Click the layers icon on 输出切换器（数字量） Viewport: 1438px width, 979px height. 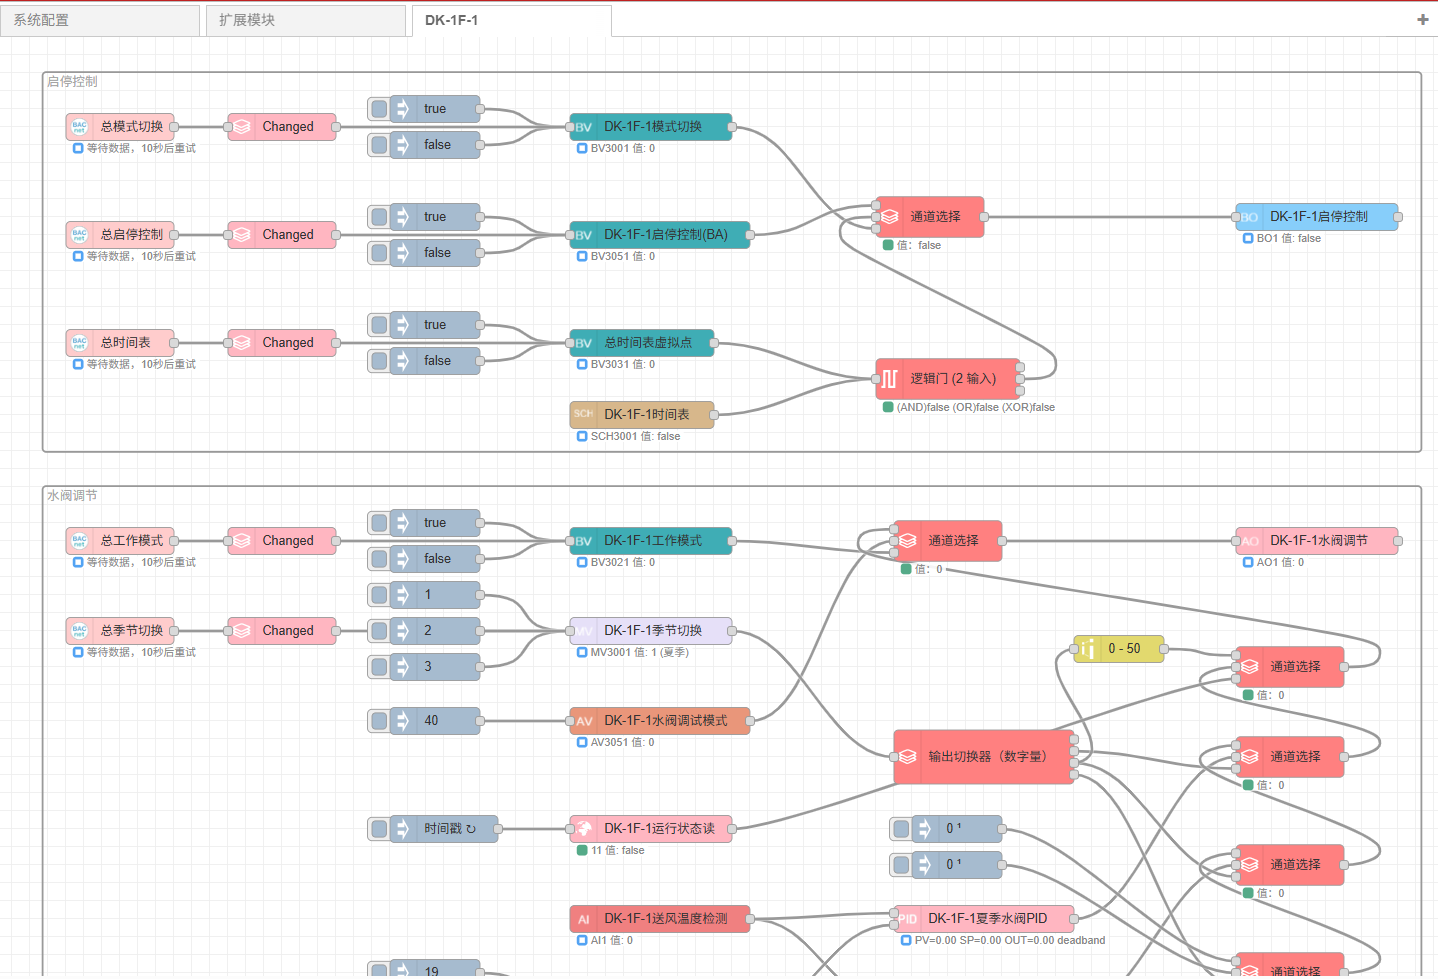[908, 757]
